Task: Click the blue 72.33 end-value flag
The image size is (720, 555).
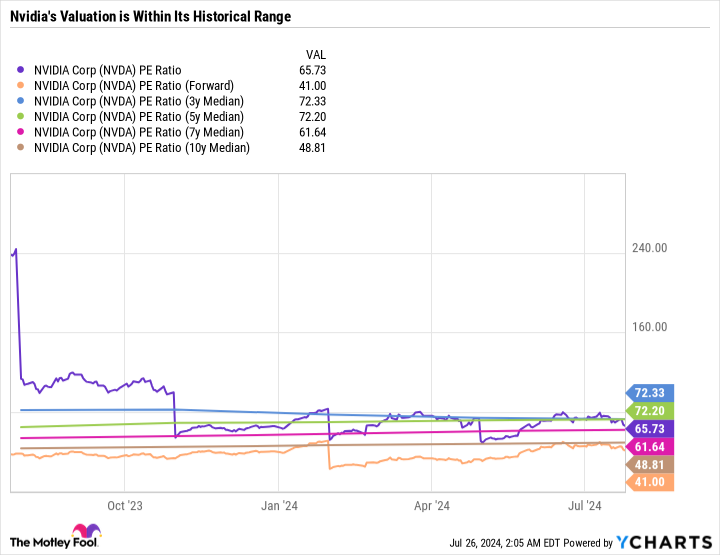Action: tap(650, 393)
